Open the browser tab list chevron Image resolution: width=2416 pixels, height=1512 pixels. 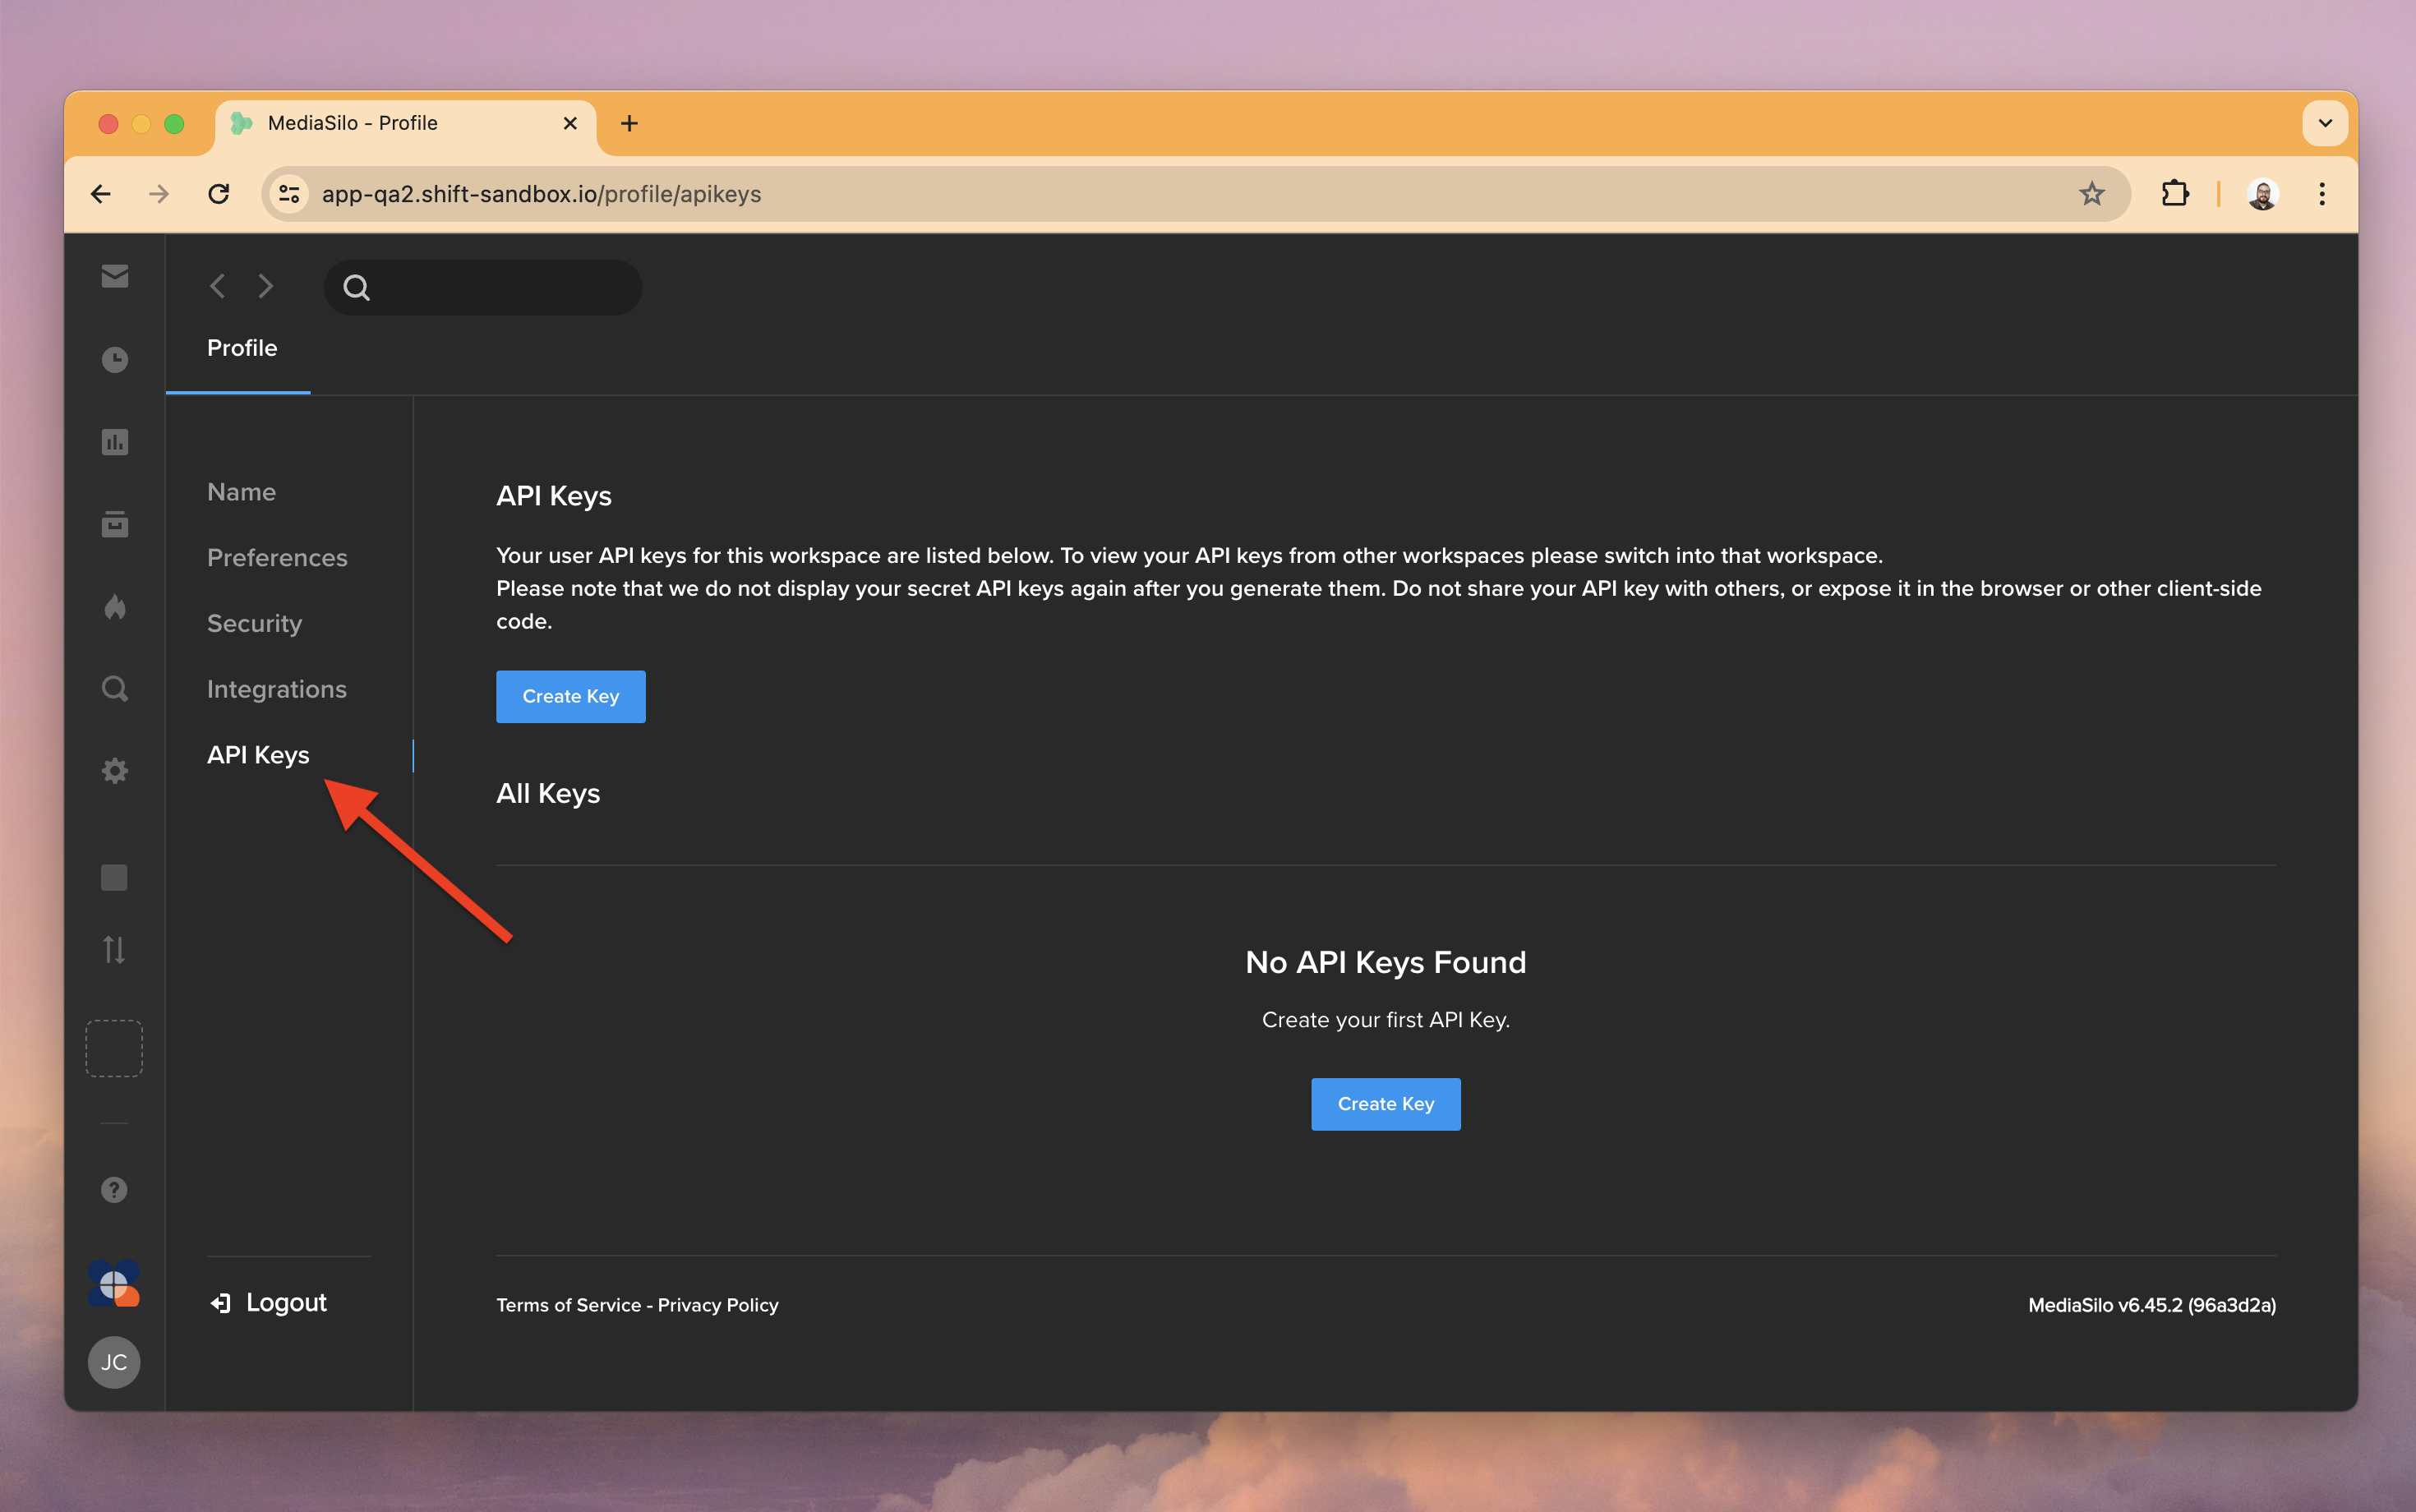pos(2324,122)
